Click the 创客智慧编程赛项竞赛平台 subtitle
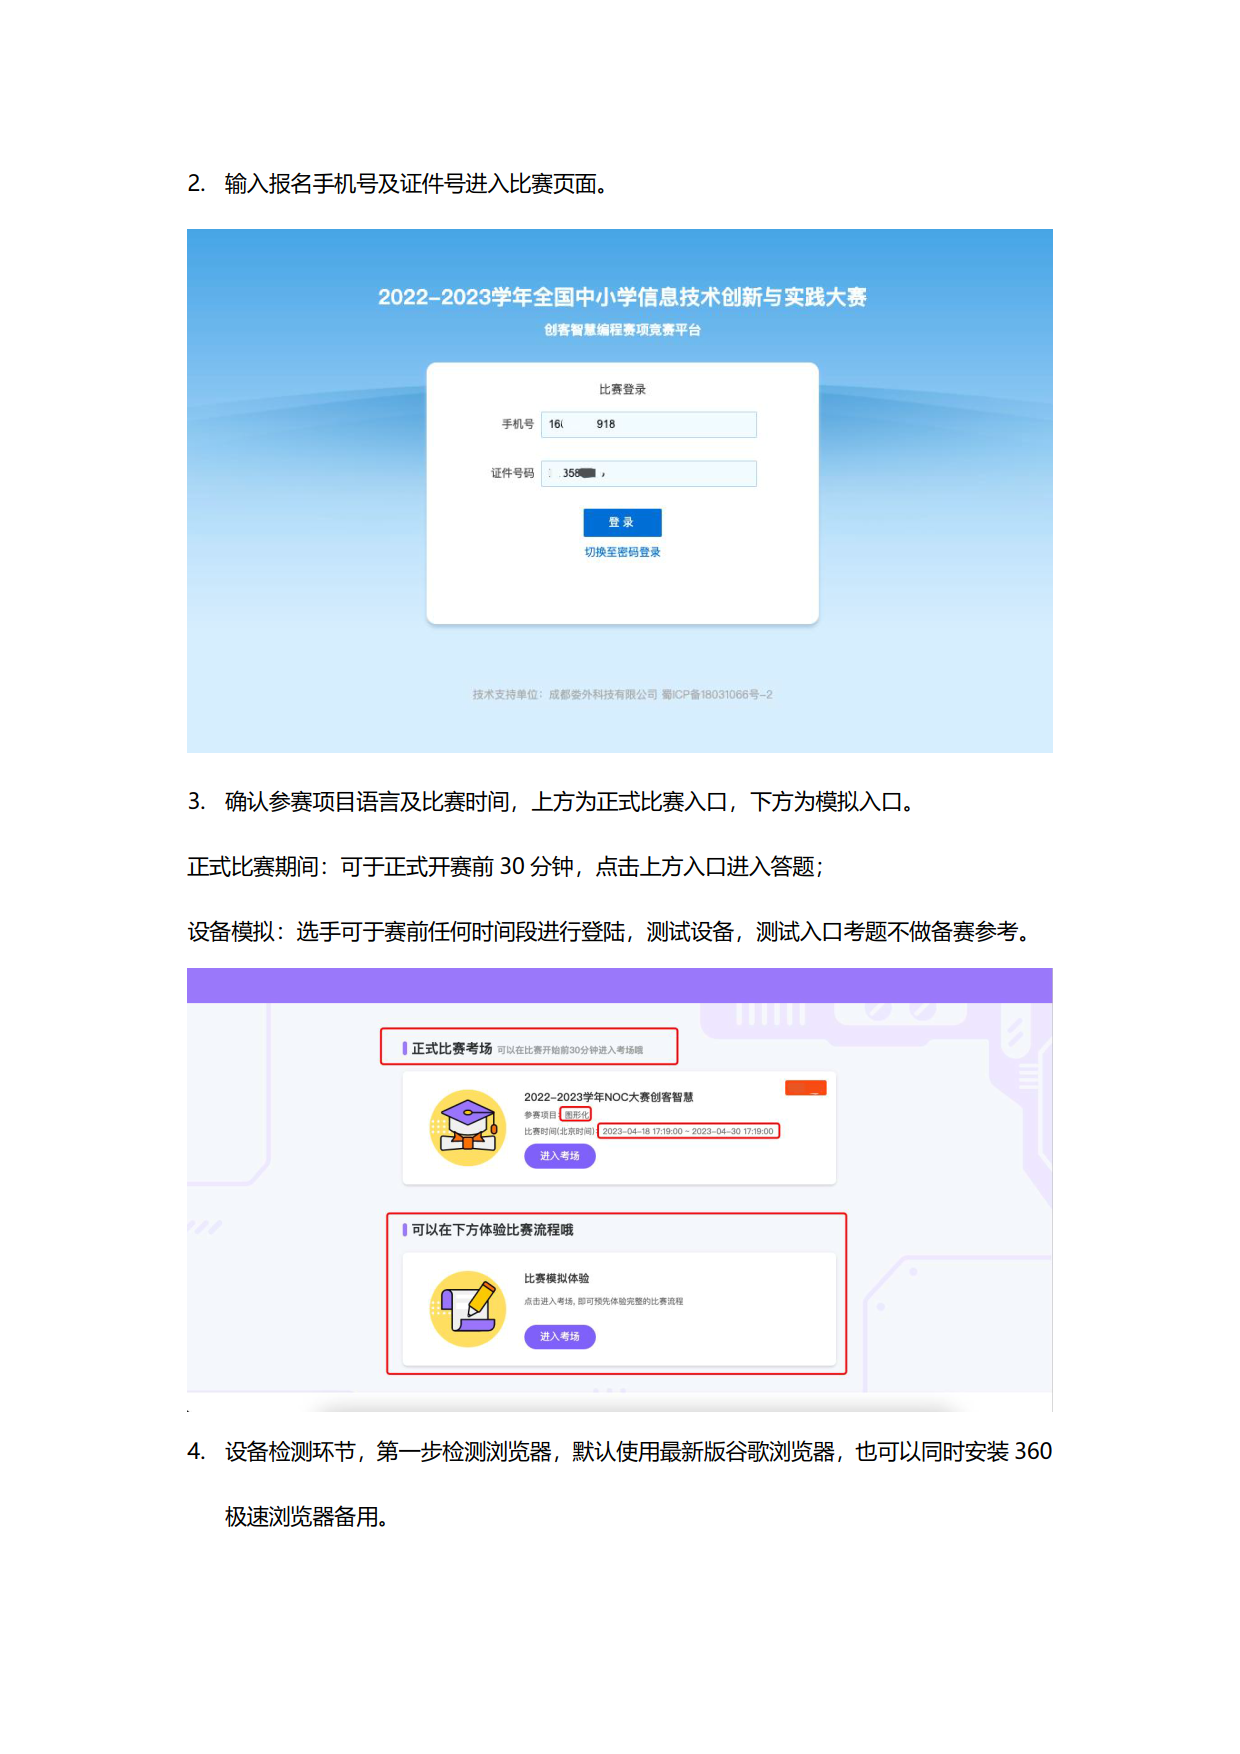 click(622, 330)
